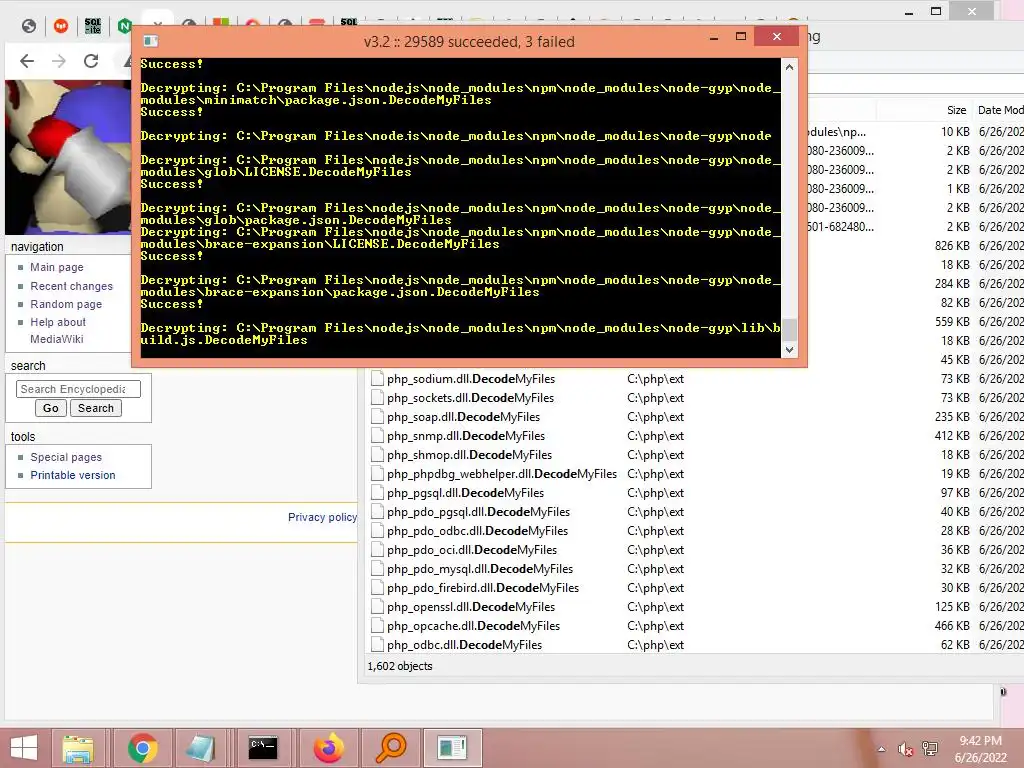
Task: Click the 826 KB size cell
Action: point(952,246)
